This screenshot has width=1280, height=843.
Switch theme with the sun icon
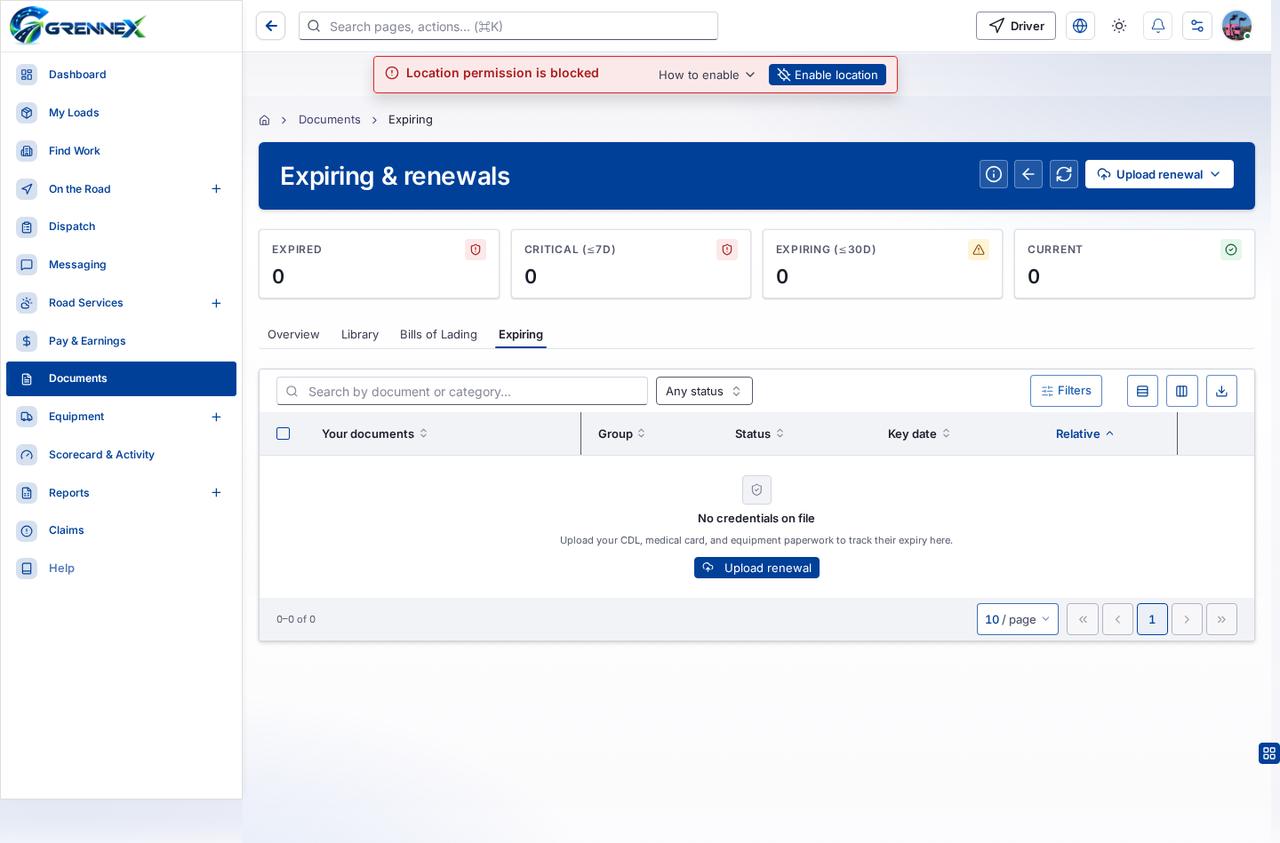click(1119, 26)
